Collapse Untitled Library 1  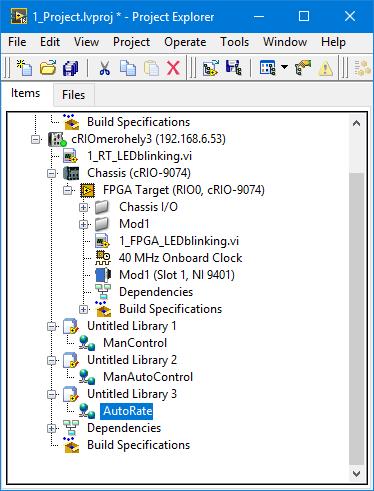(x=52, y=326)
